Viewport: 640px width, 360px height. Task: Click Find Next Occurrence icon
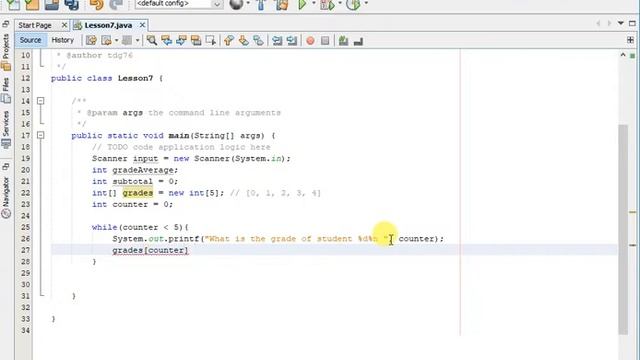(181, 40)
